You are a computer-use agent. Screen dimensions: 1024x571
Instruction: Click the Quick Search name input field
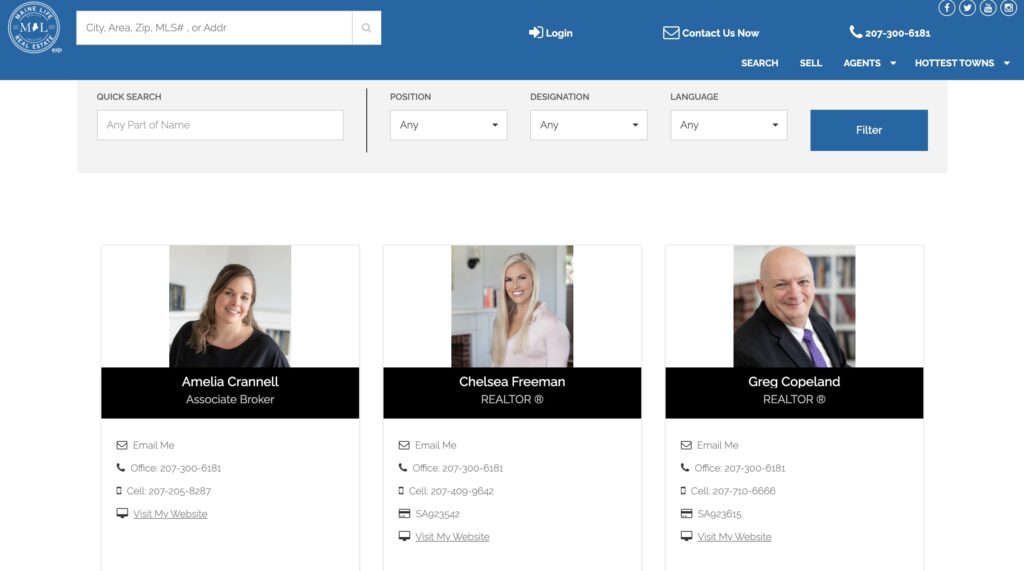tap(219, 125)
